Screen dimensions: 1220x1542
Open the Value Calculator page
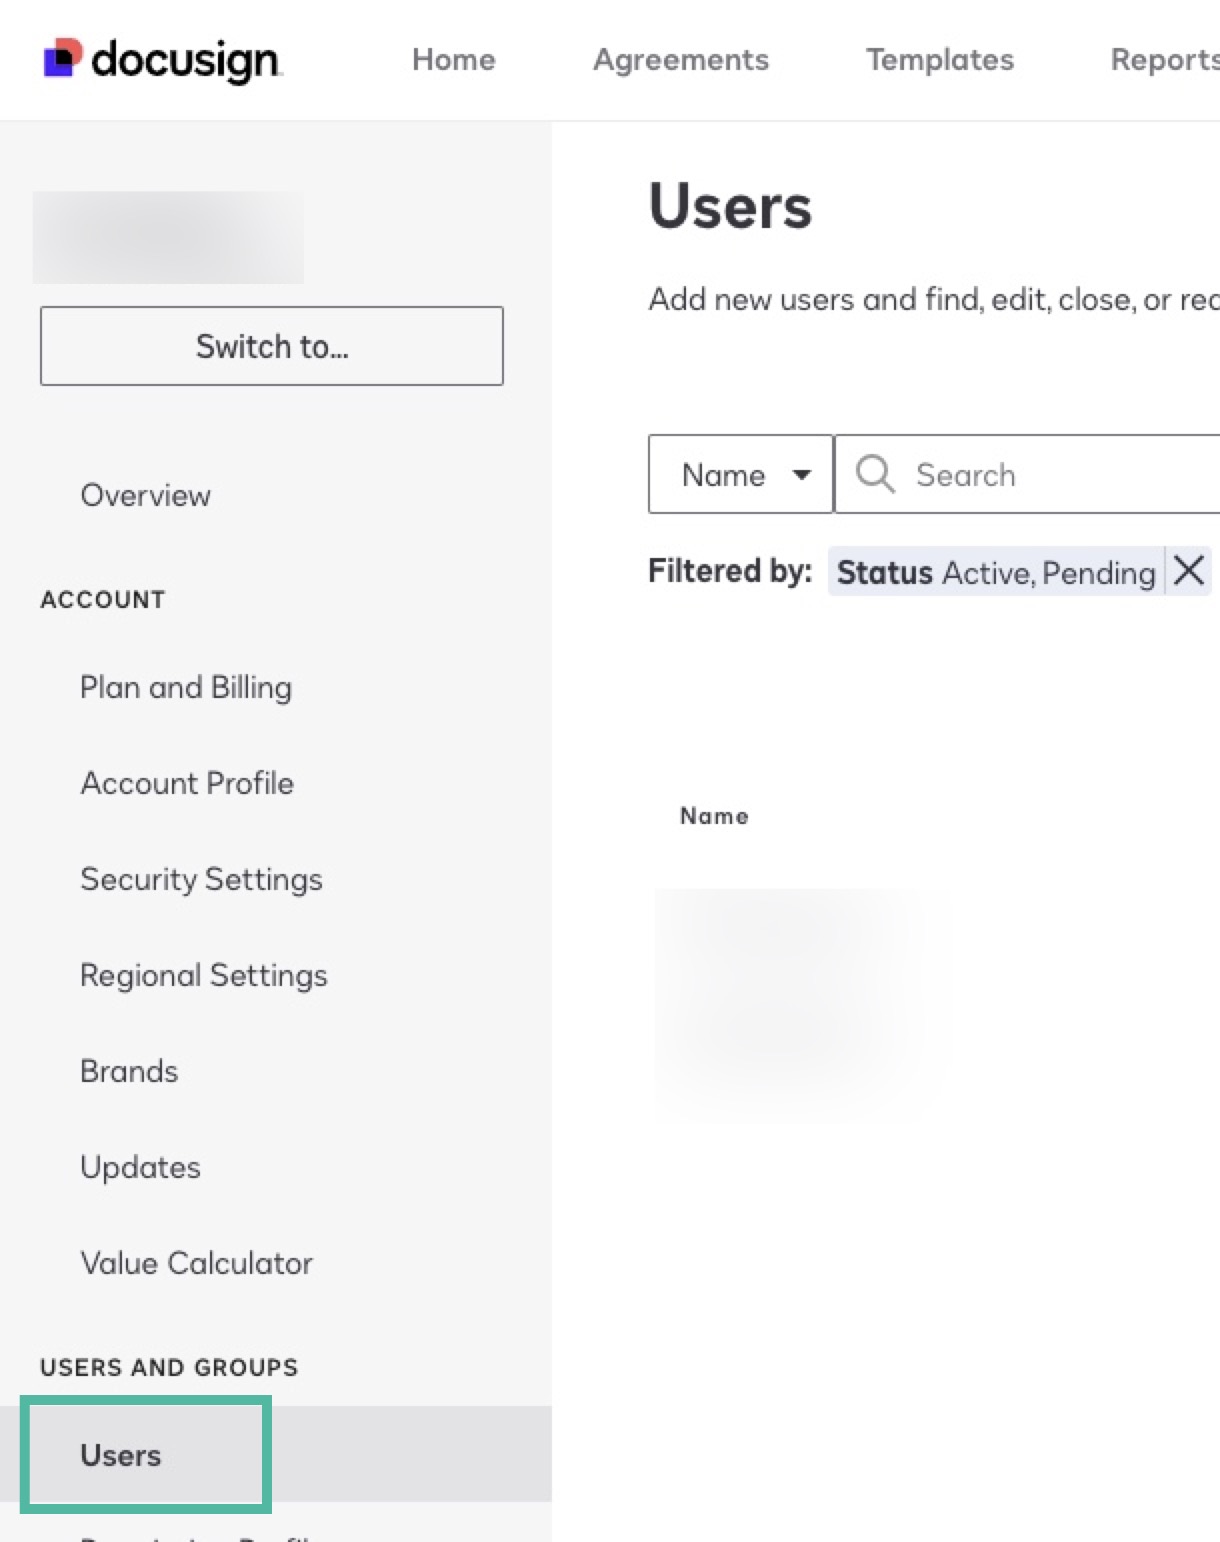pyautogui.click(x=197, y=1263)
